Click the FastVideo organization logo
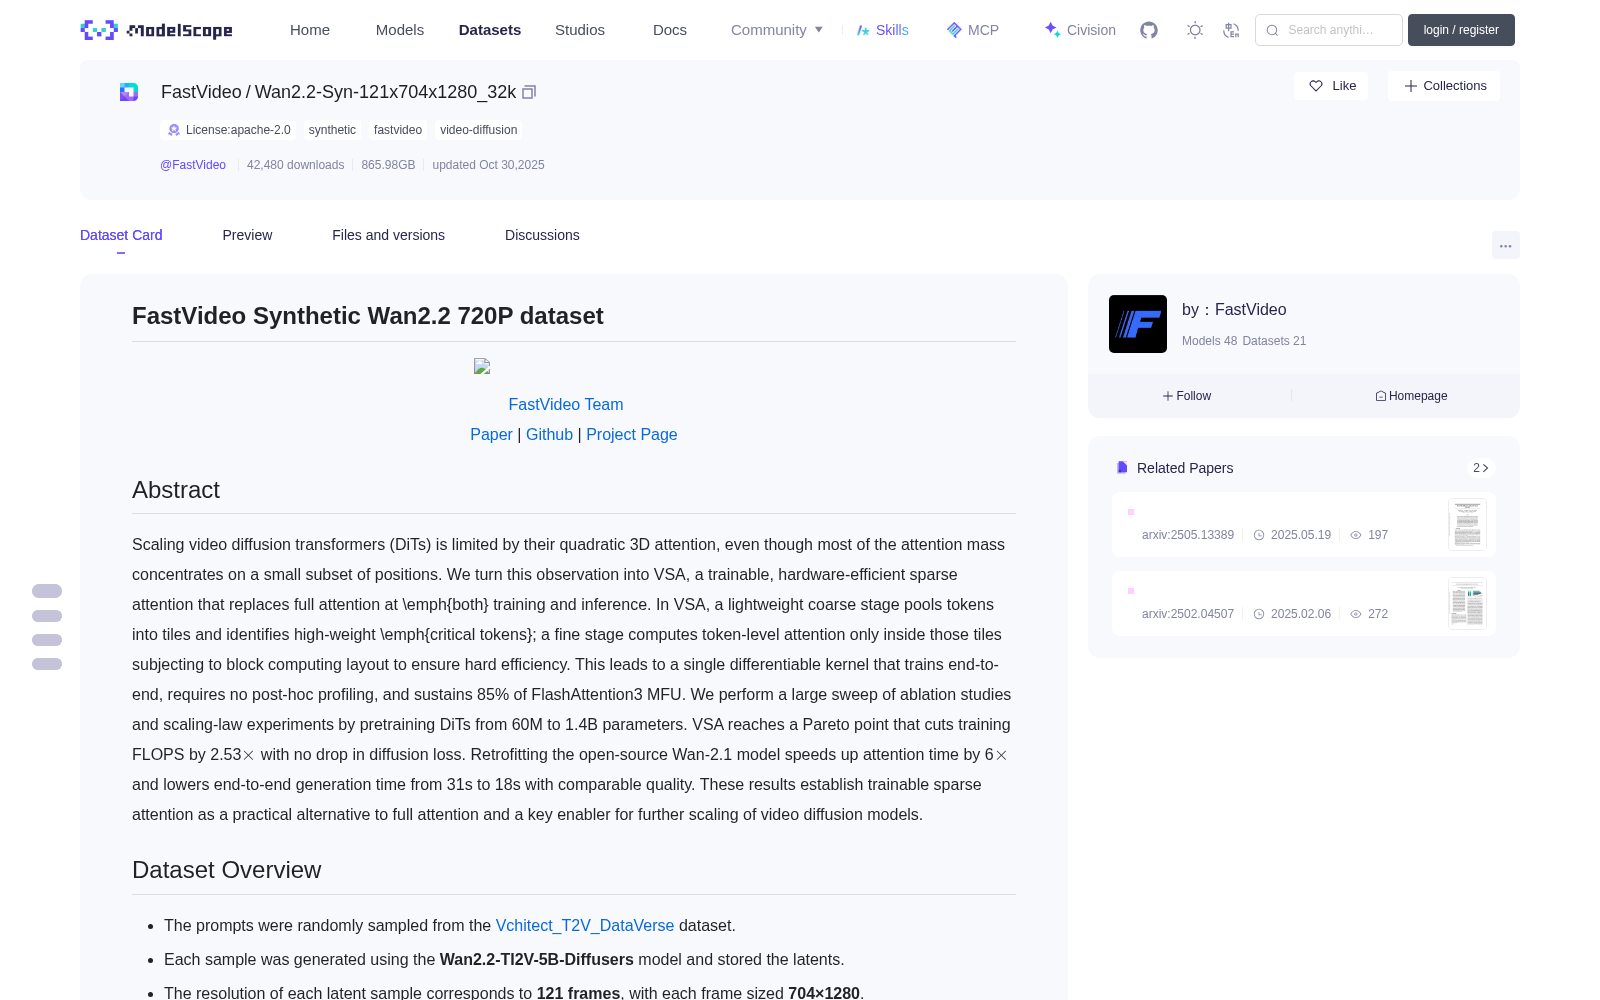Image resolution: width=1600 pixels, height=1000 pixels. click(1138, 324)
